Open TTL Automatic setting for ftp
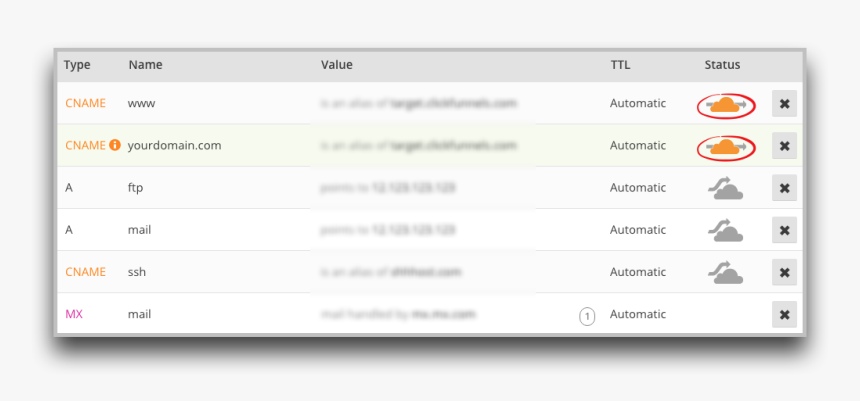The height and width of the screenshot is (401, 860). click(x=637, y=187)
